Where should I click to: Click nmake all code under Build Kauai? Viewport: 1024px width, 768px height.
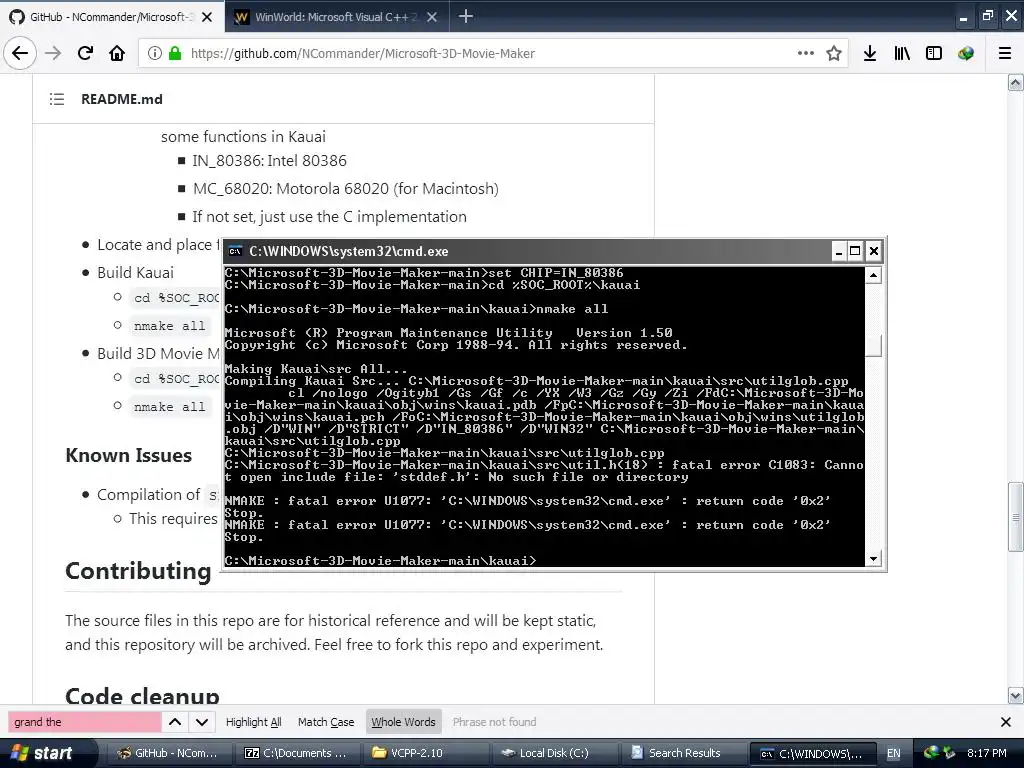[x=170, y=325]
